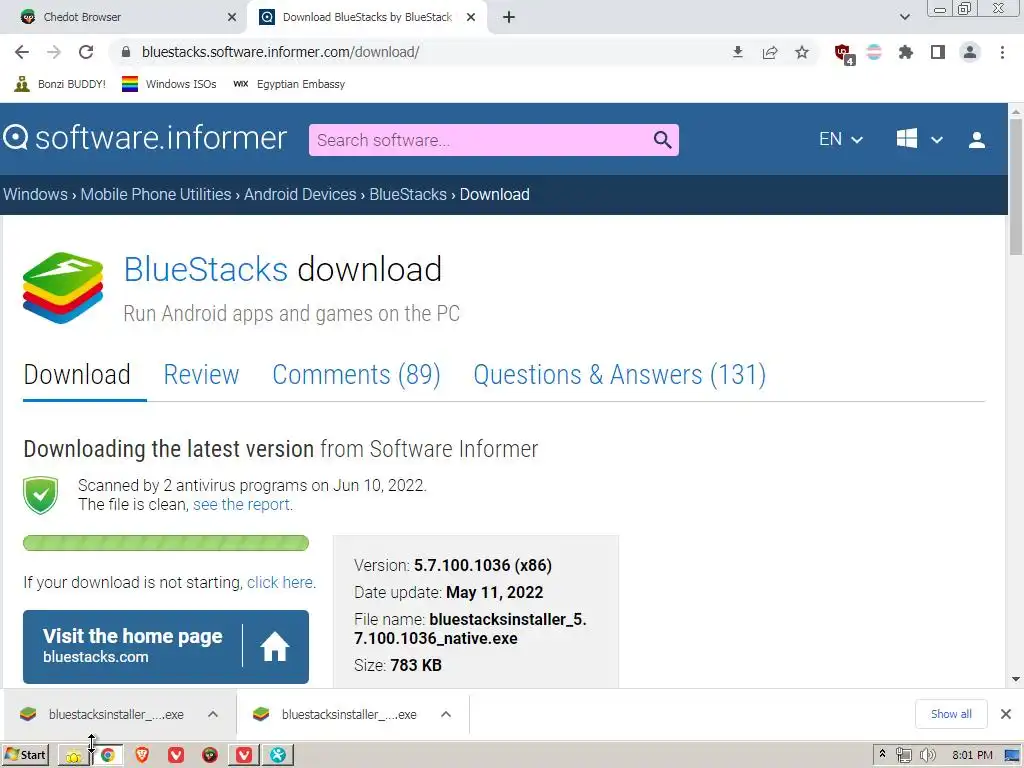Open Chrome from the taskbar
Screen dimensions: 1024x768
[x=108, y=755]
